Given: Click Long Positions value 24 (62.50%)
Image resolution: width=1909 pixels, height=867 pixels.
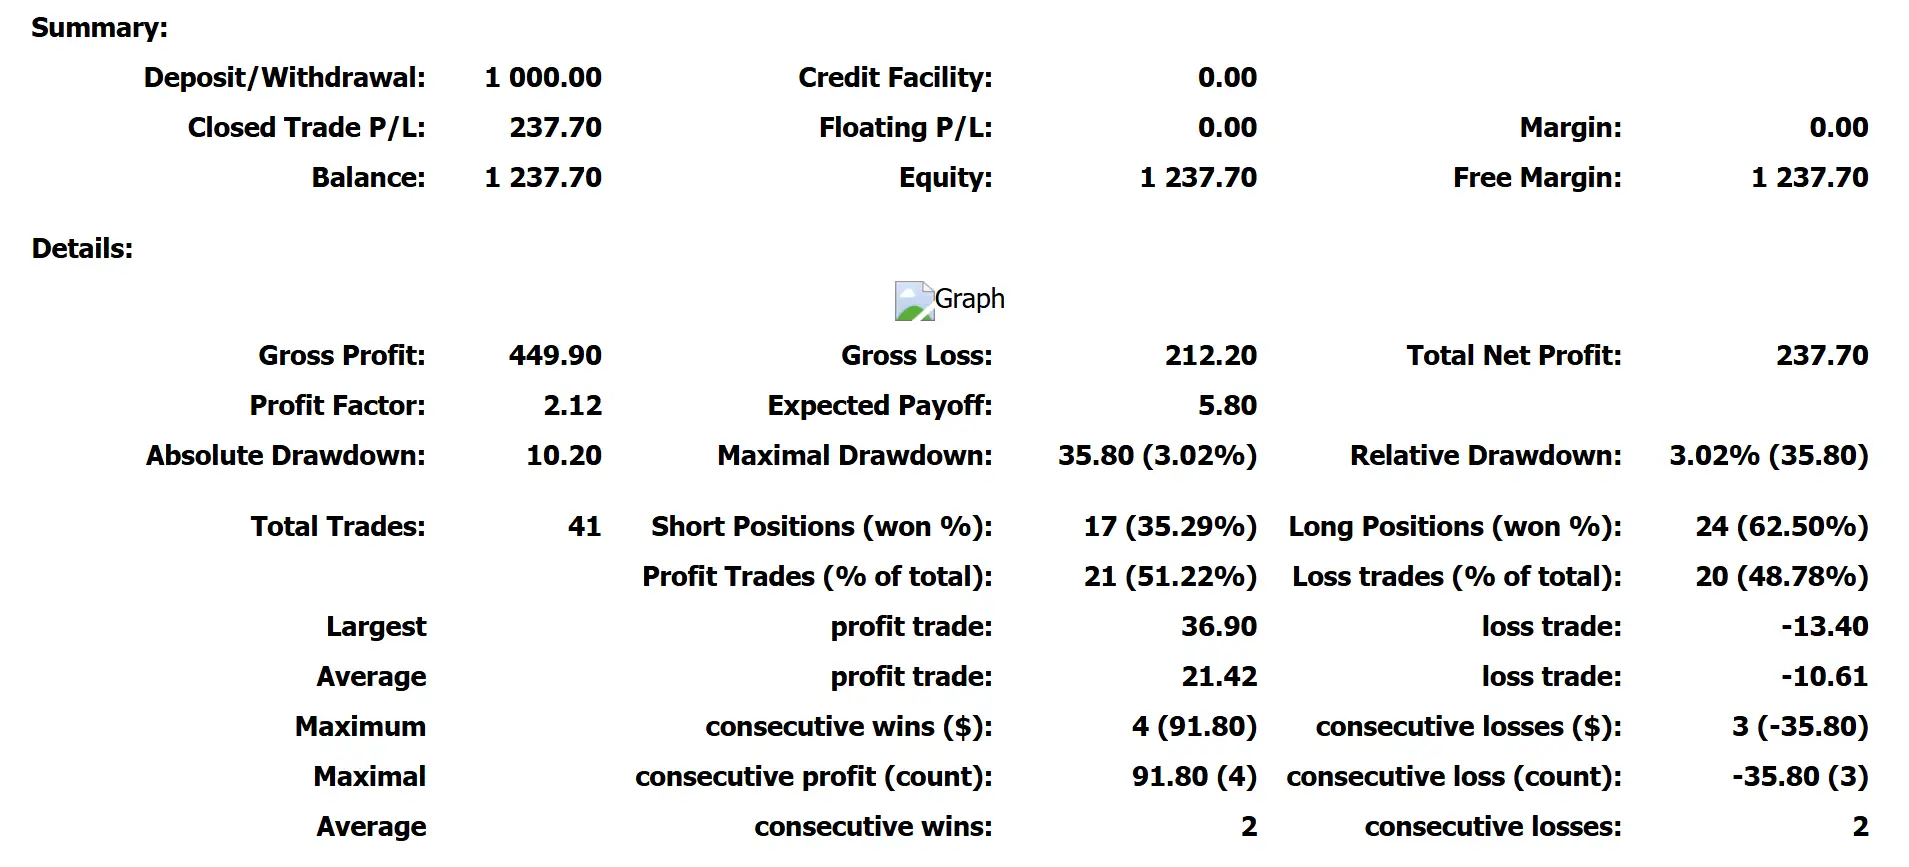Looking at the screenshot, I should [x=1782, y=527].
